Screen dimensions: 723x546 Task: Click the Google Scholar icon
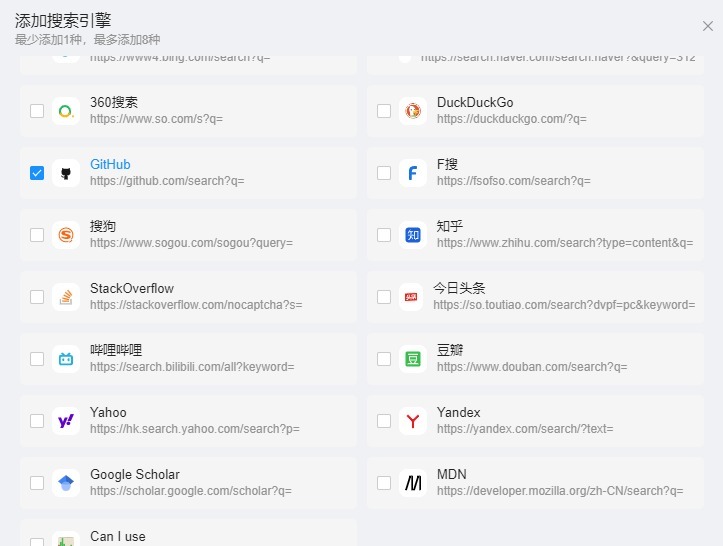[66, 483]
